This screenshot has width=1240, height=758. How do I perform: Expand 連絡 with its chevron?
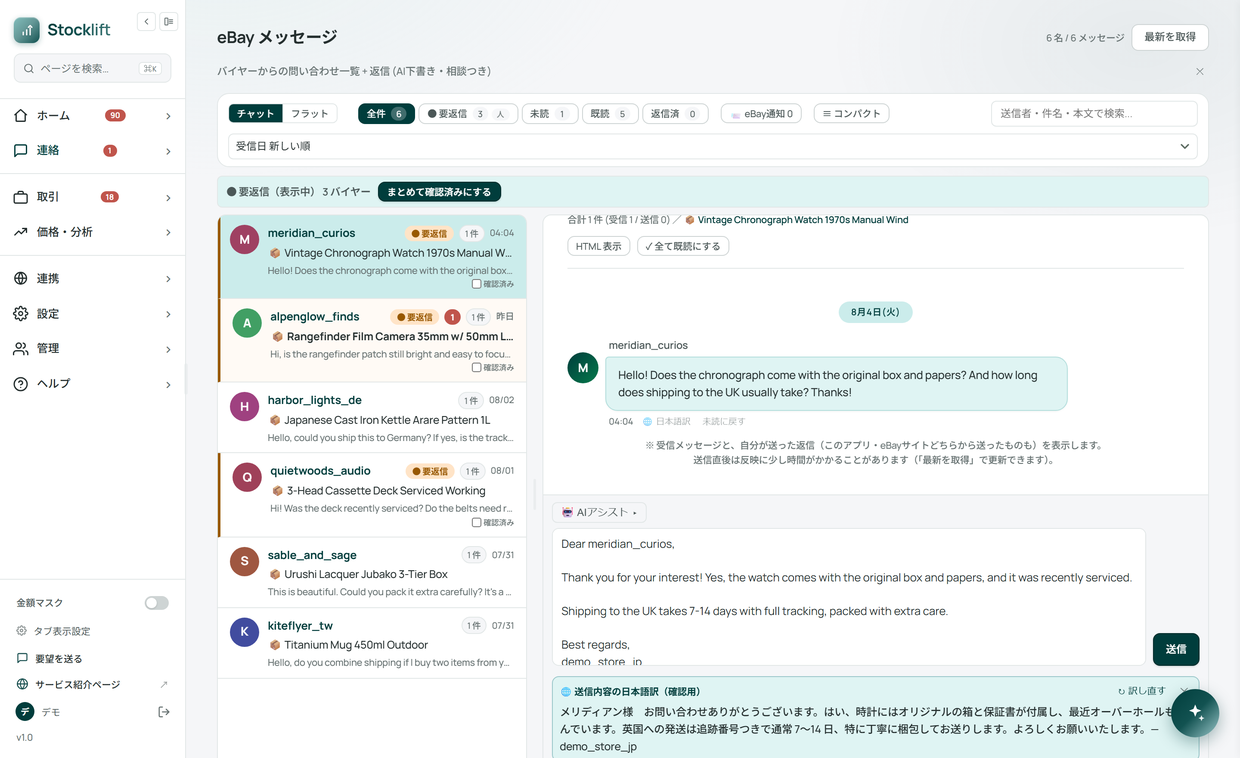point(168,151)
